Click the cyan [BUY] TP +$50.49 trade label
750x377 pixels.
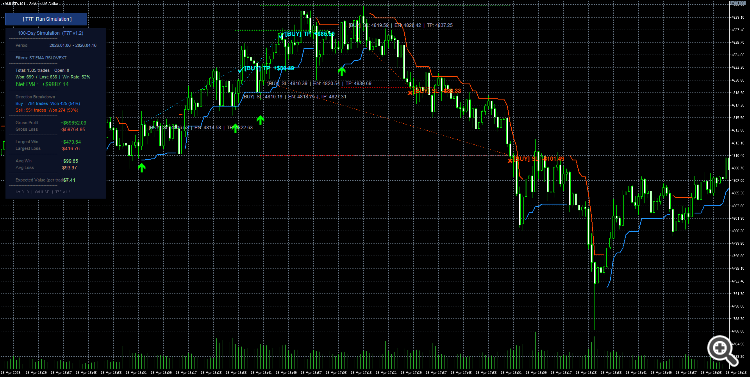[x=268, y=68]
